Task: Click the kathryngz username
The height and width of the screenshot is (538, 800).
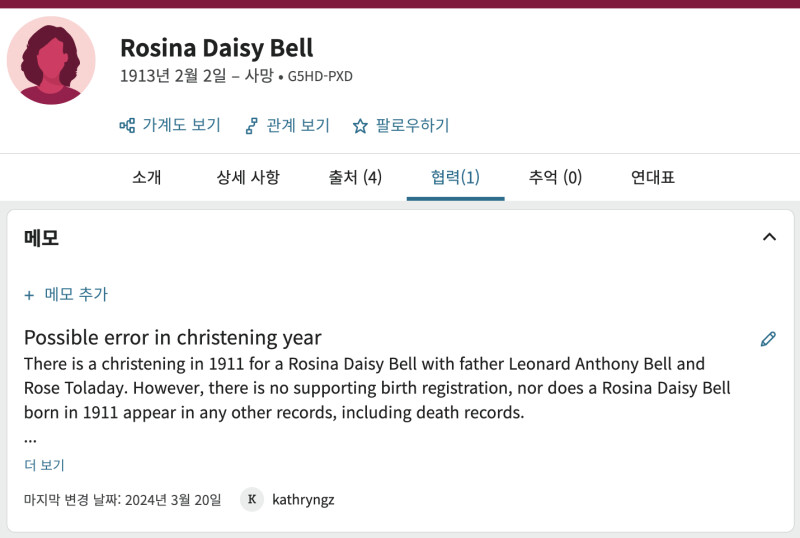Action: point(303,500)
